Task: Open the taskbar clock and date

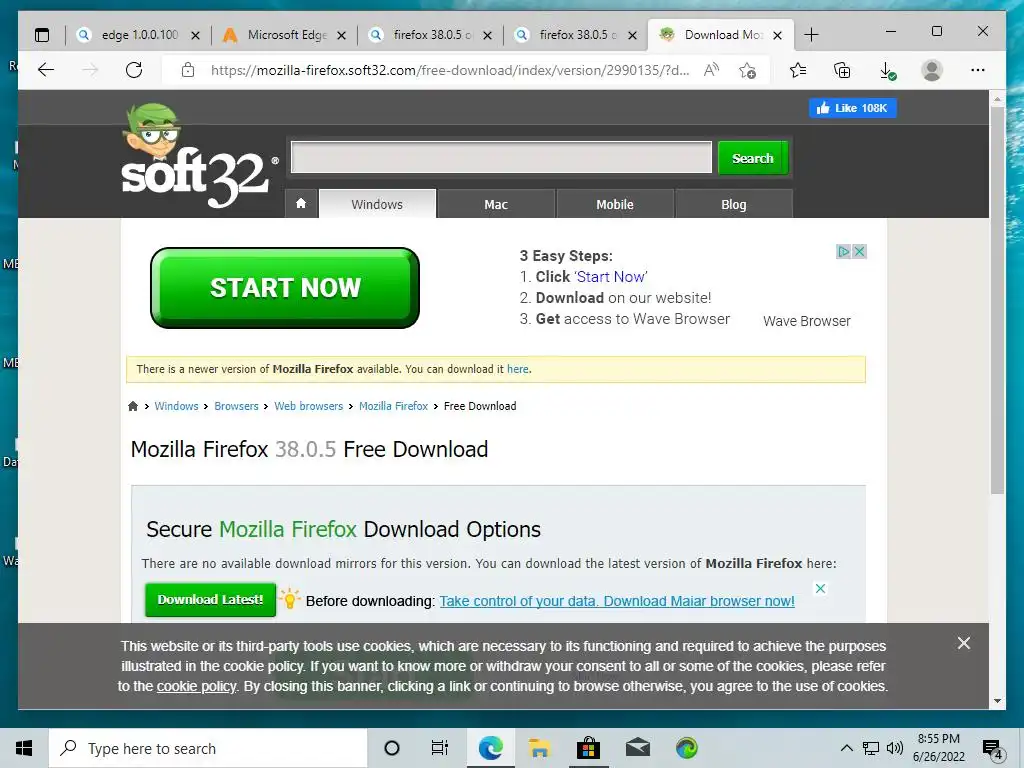Action: click(x=939, y=748)
